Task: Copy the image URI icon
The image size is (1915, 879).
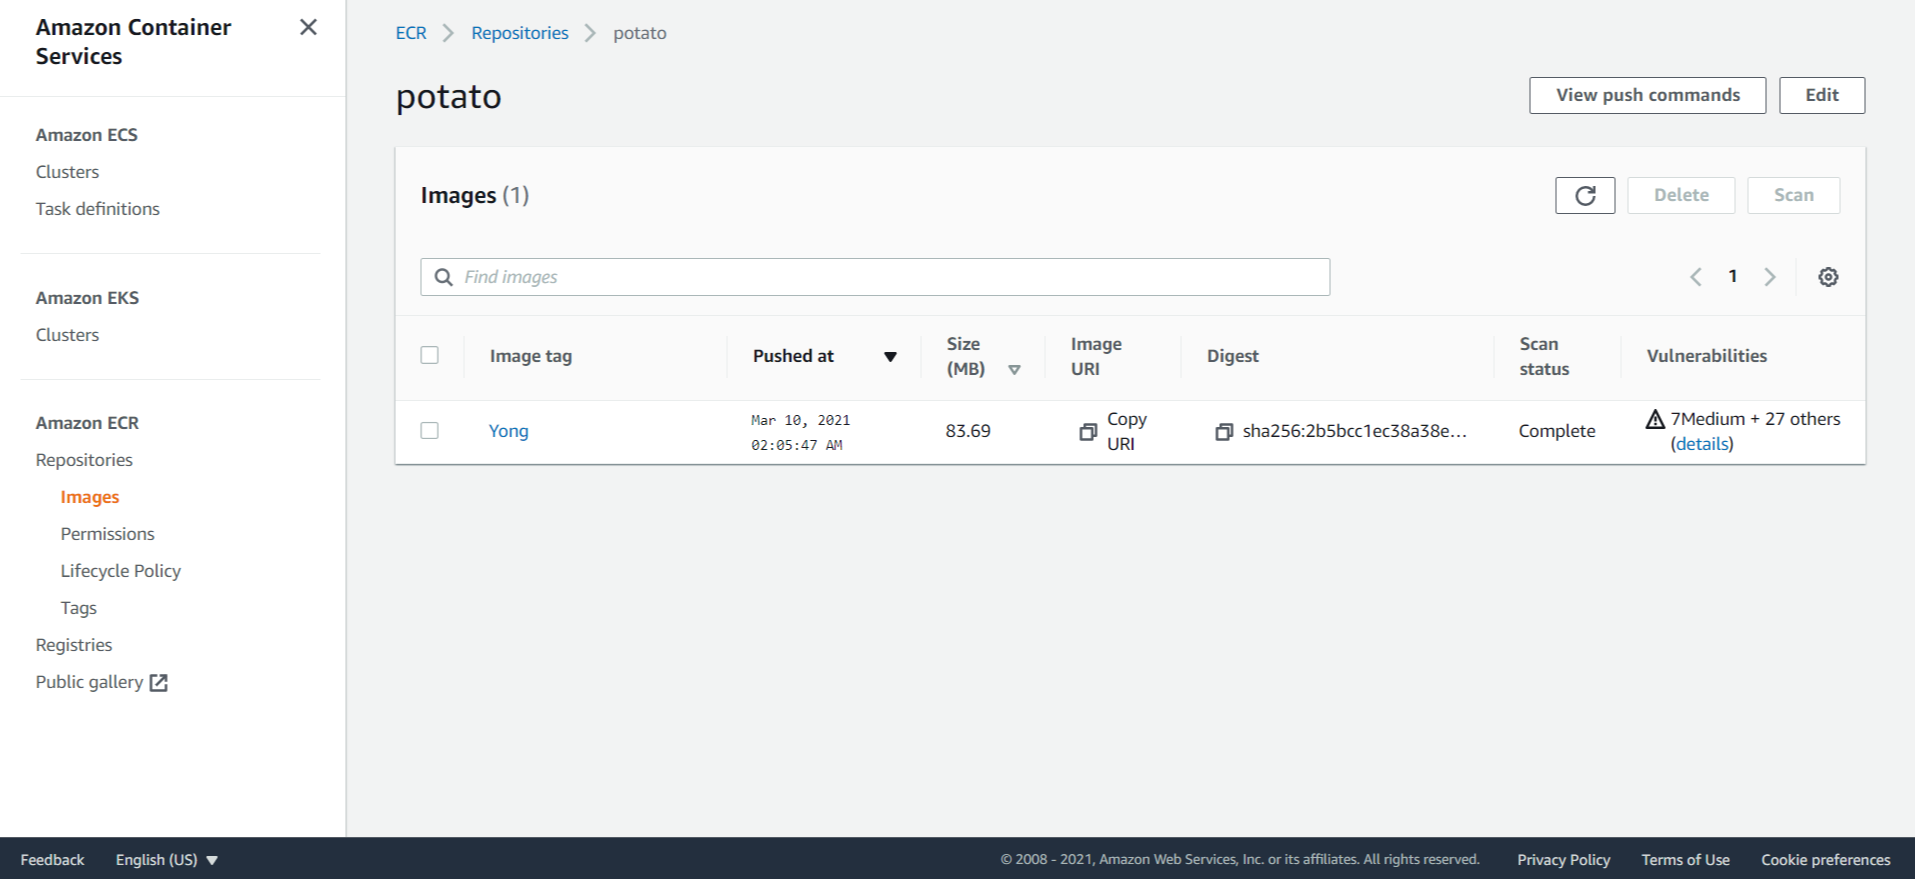Action: (x=1088, y=432)
